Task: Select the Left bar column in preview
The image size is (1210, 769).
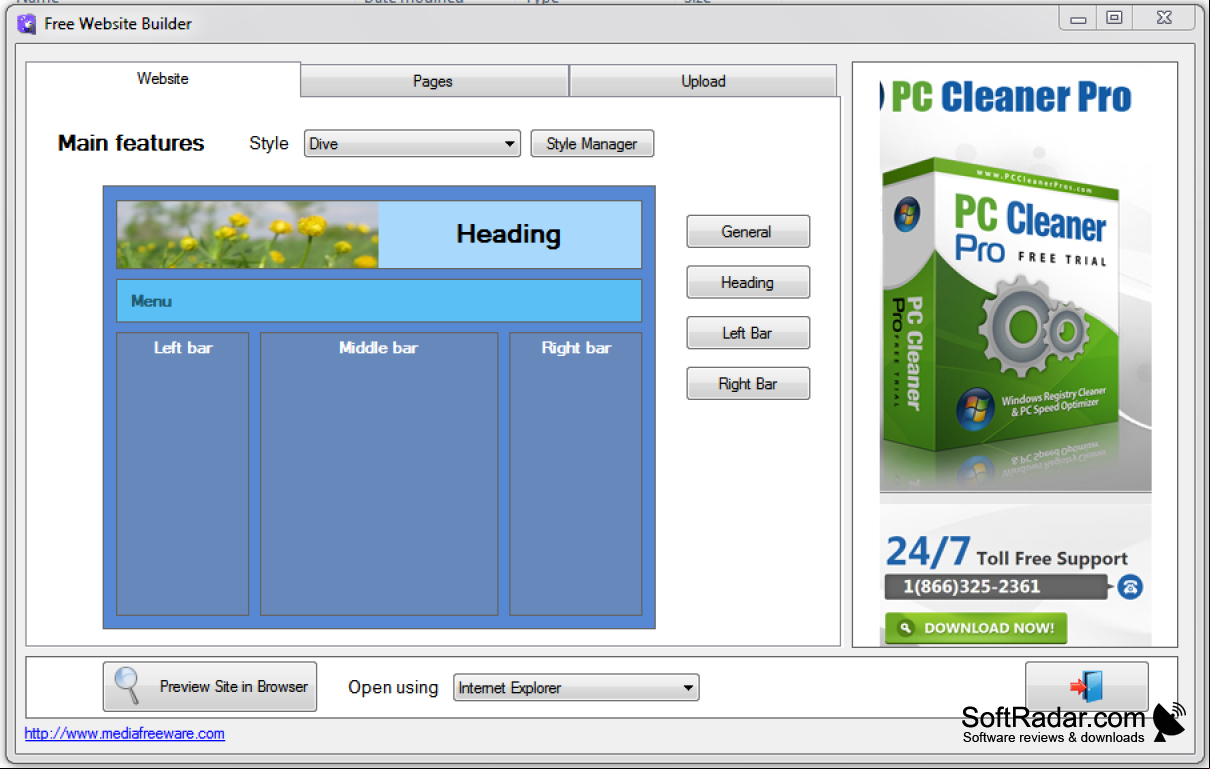Action: [x=183, y=474]
